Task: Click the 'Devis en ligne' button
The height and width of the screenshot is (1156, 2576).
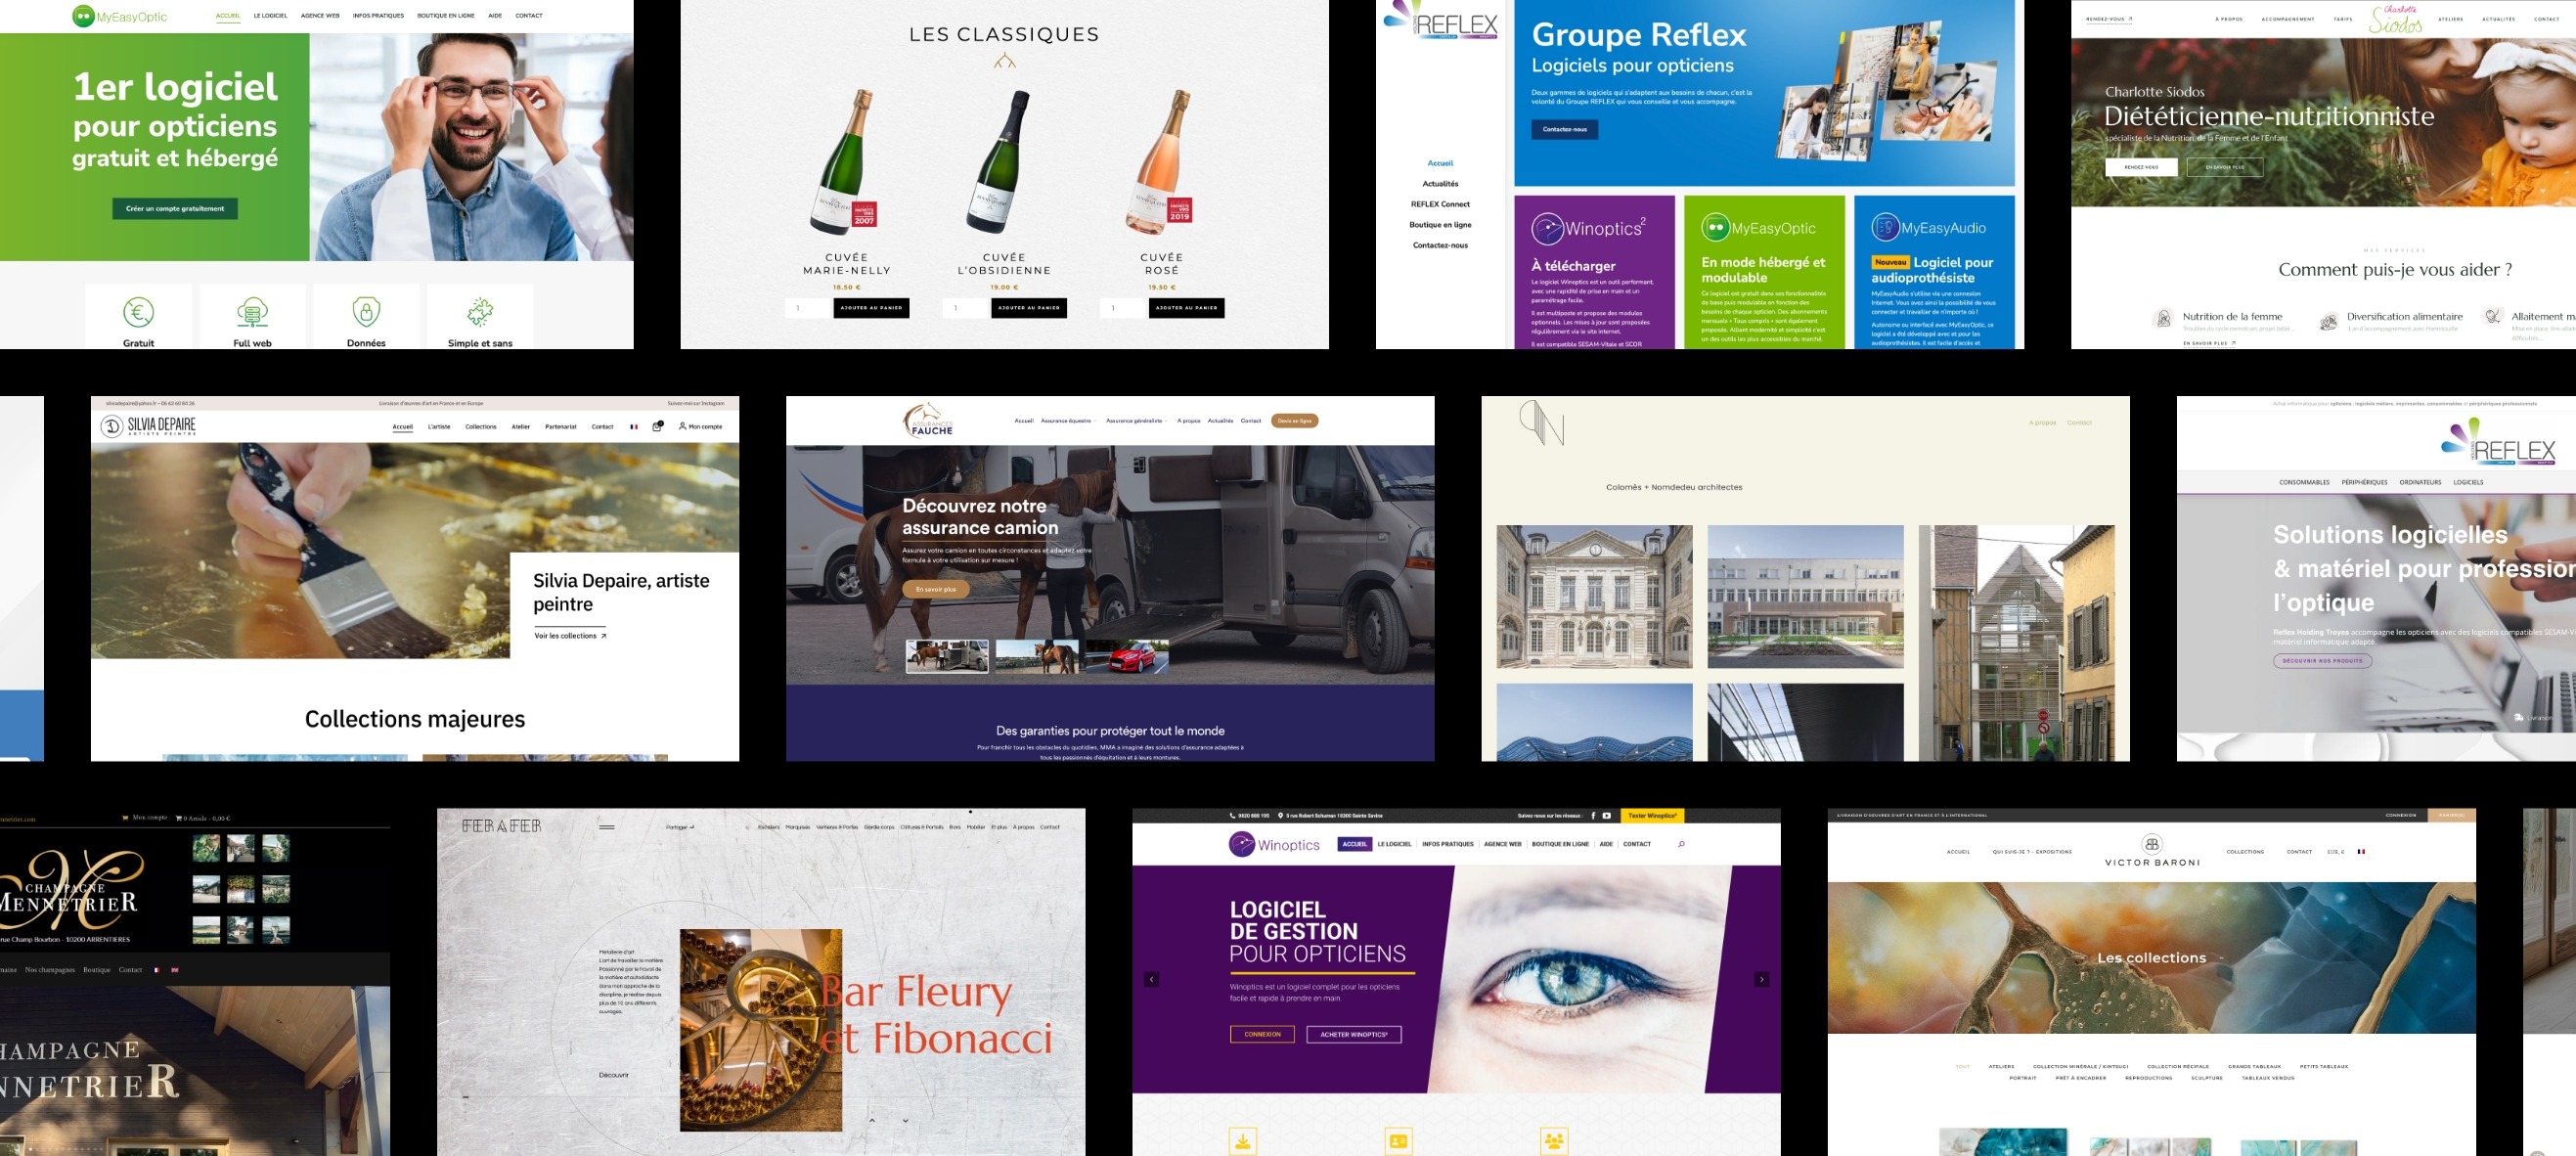Action: (1294, 421)
